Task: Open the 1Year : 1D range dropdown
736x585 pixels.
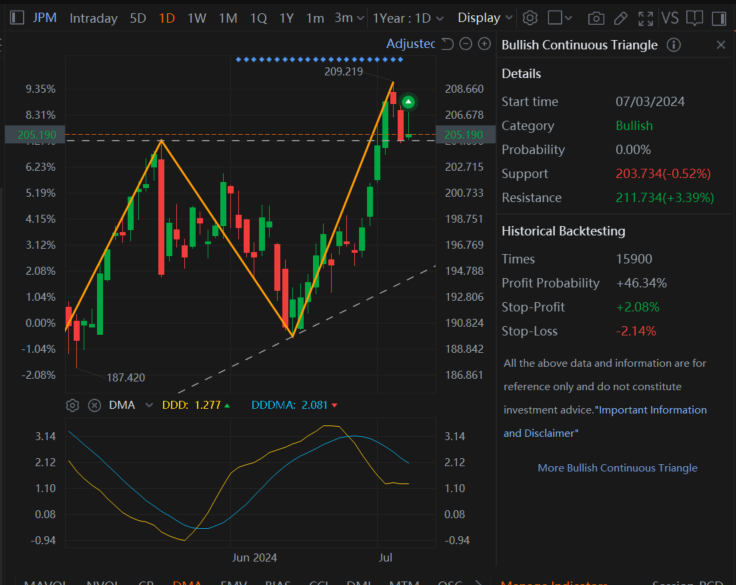Action: pos(407,18)
